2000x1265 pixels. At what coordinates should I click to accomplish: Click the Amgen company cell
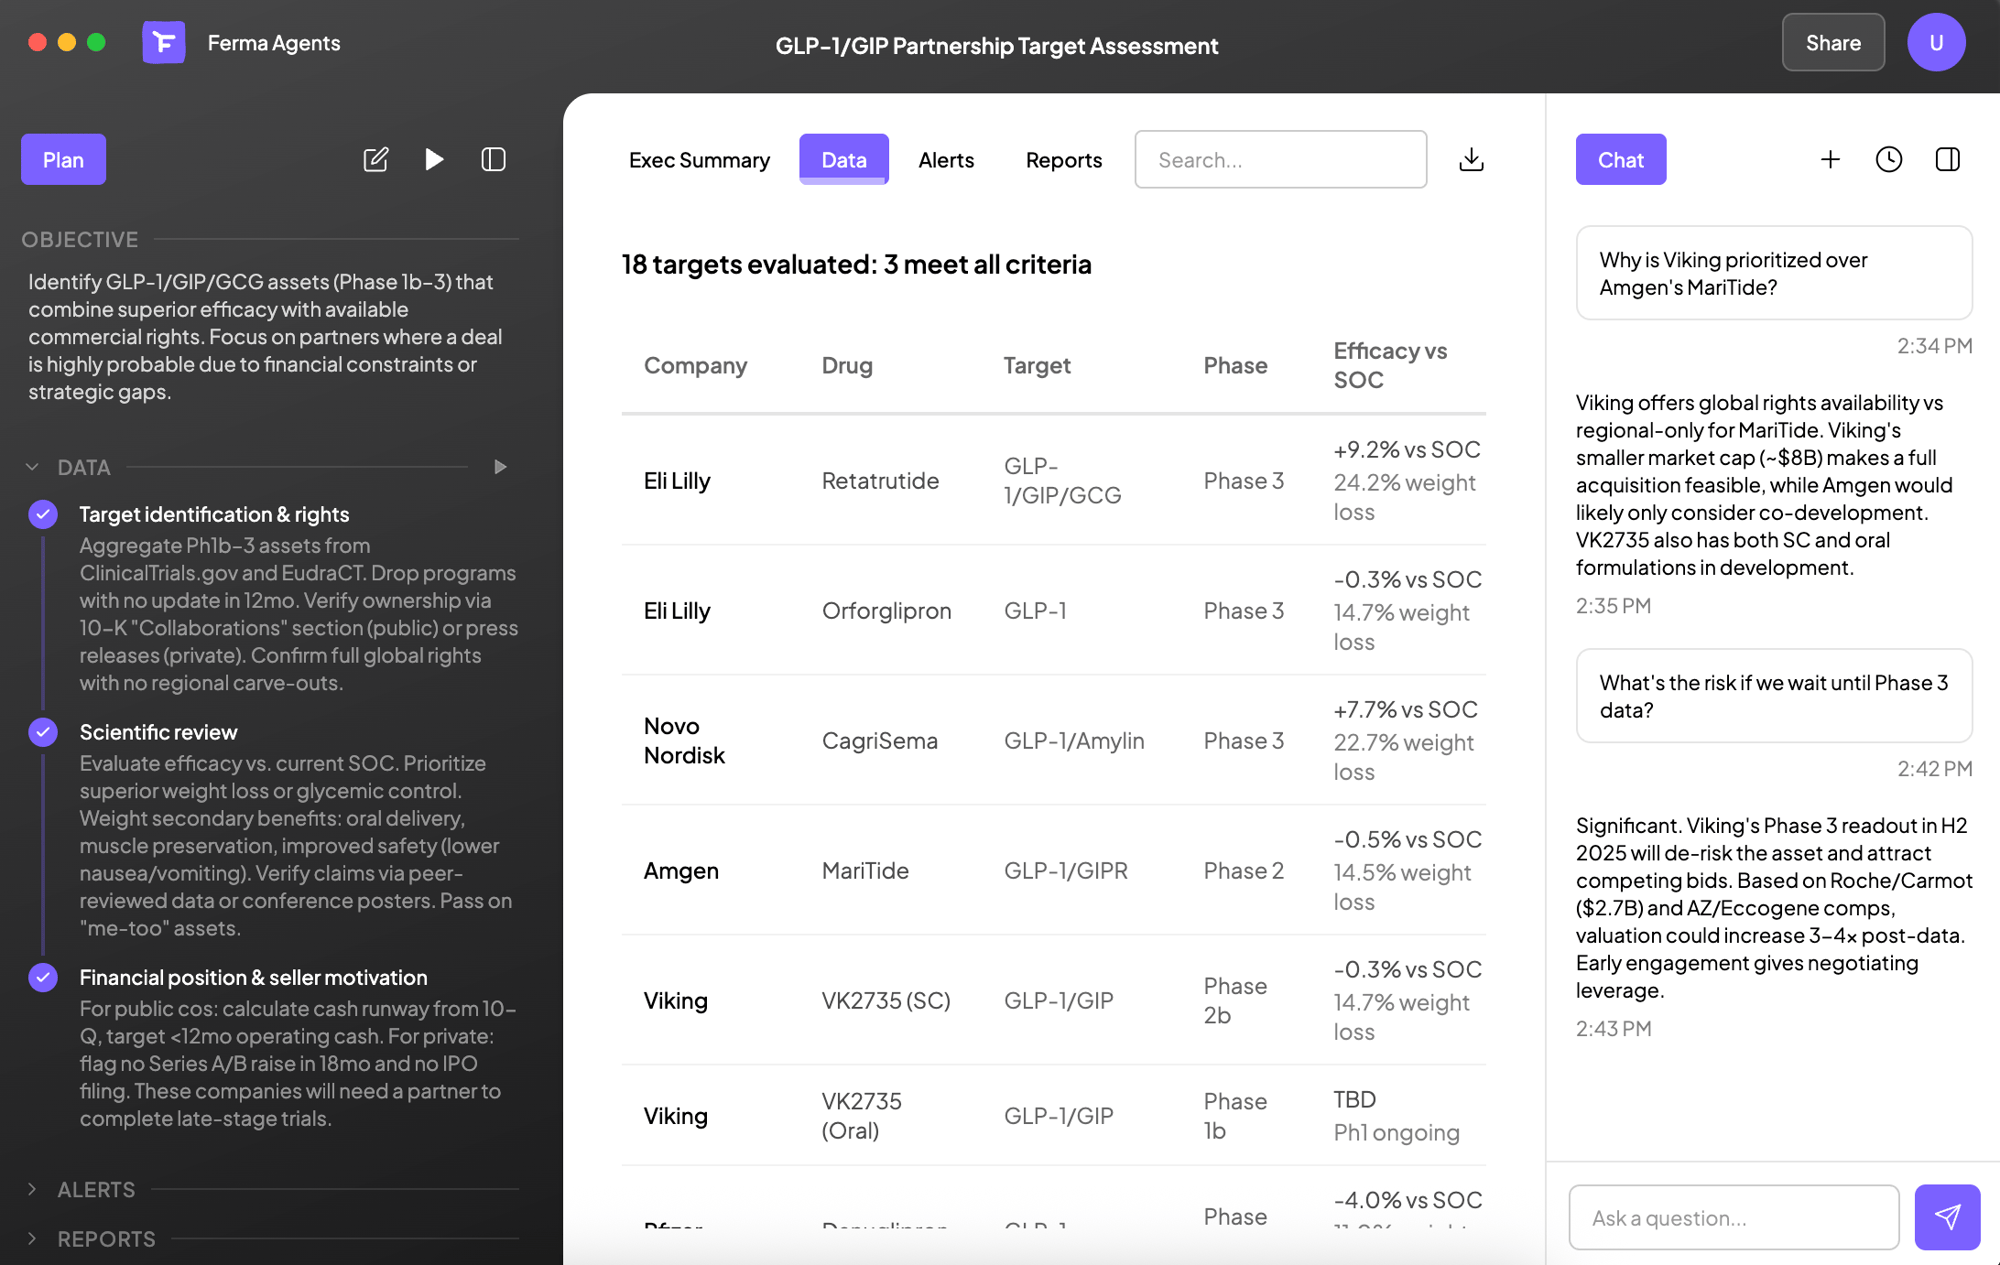click(x=681, y=871)
